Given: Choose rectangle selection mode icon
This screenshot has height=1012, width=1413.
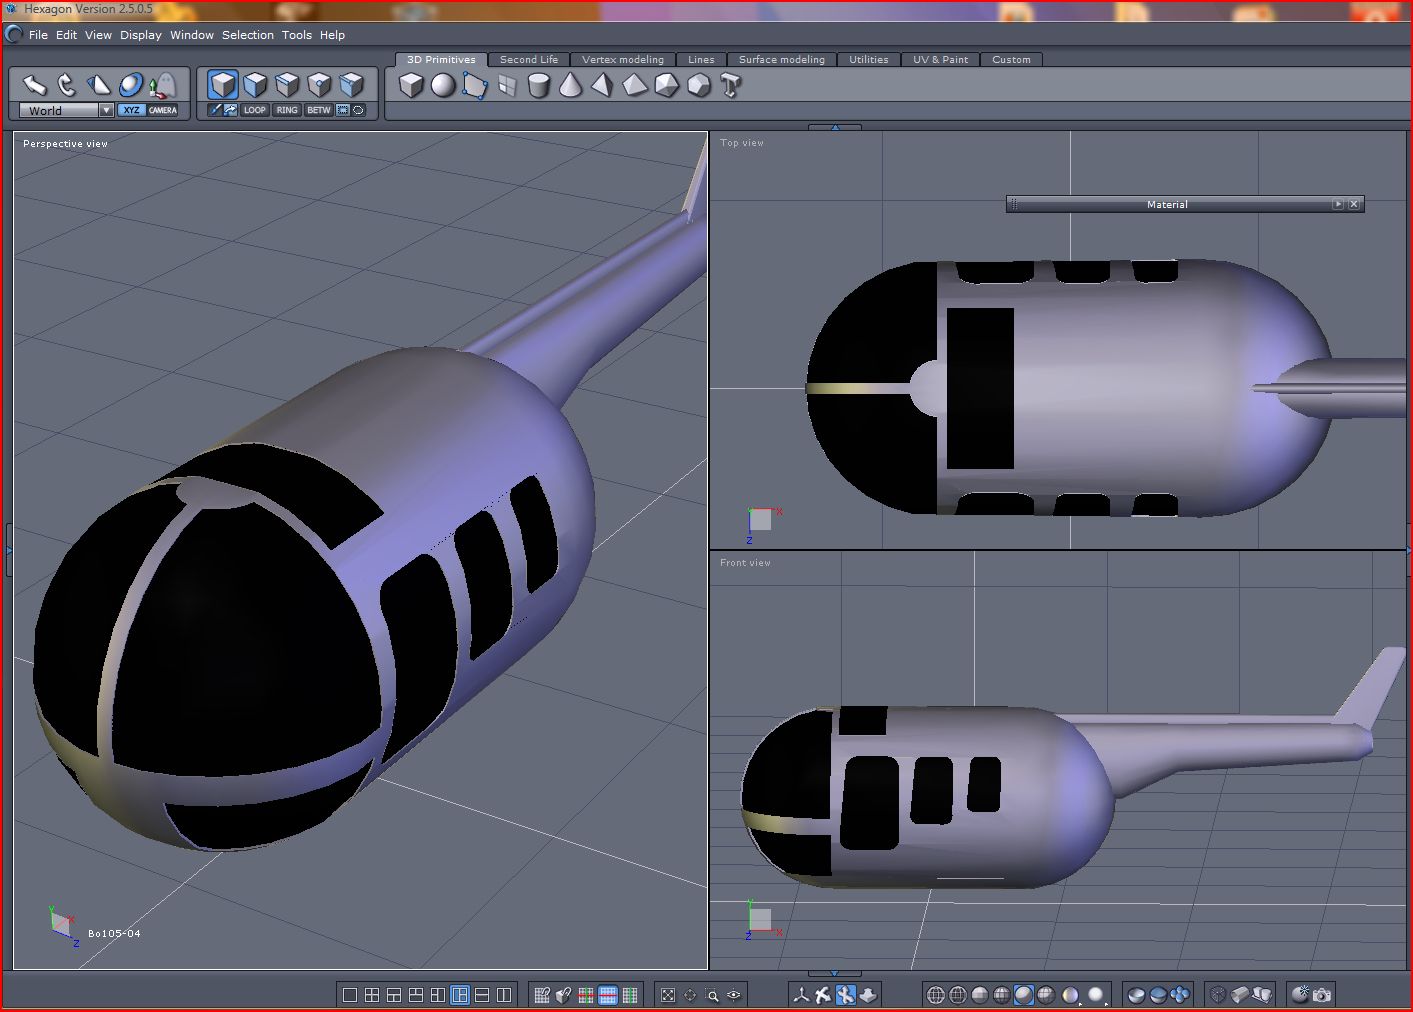Looking at the screenshot, I should [x=343, y=110].
